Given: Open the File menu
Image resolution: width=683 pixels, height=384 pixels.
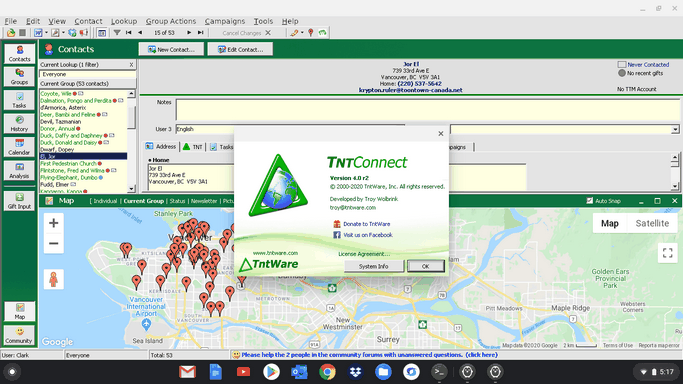Looking at the screenshot, I should click(x=10, y=21).
